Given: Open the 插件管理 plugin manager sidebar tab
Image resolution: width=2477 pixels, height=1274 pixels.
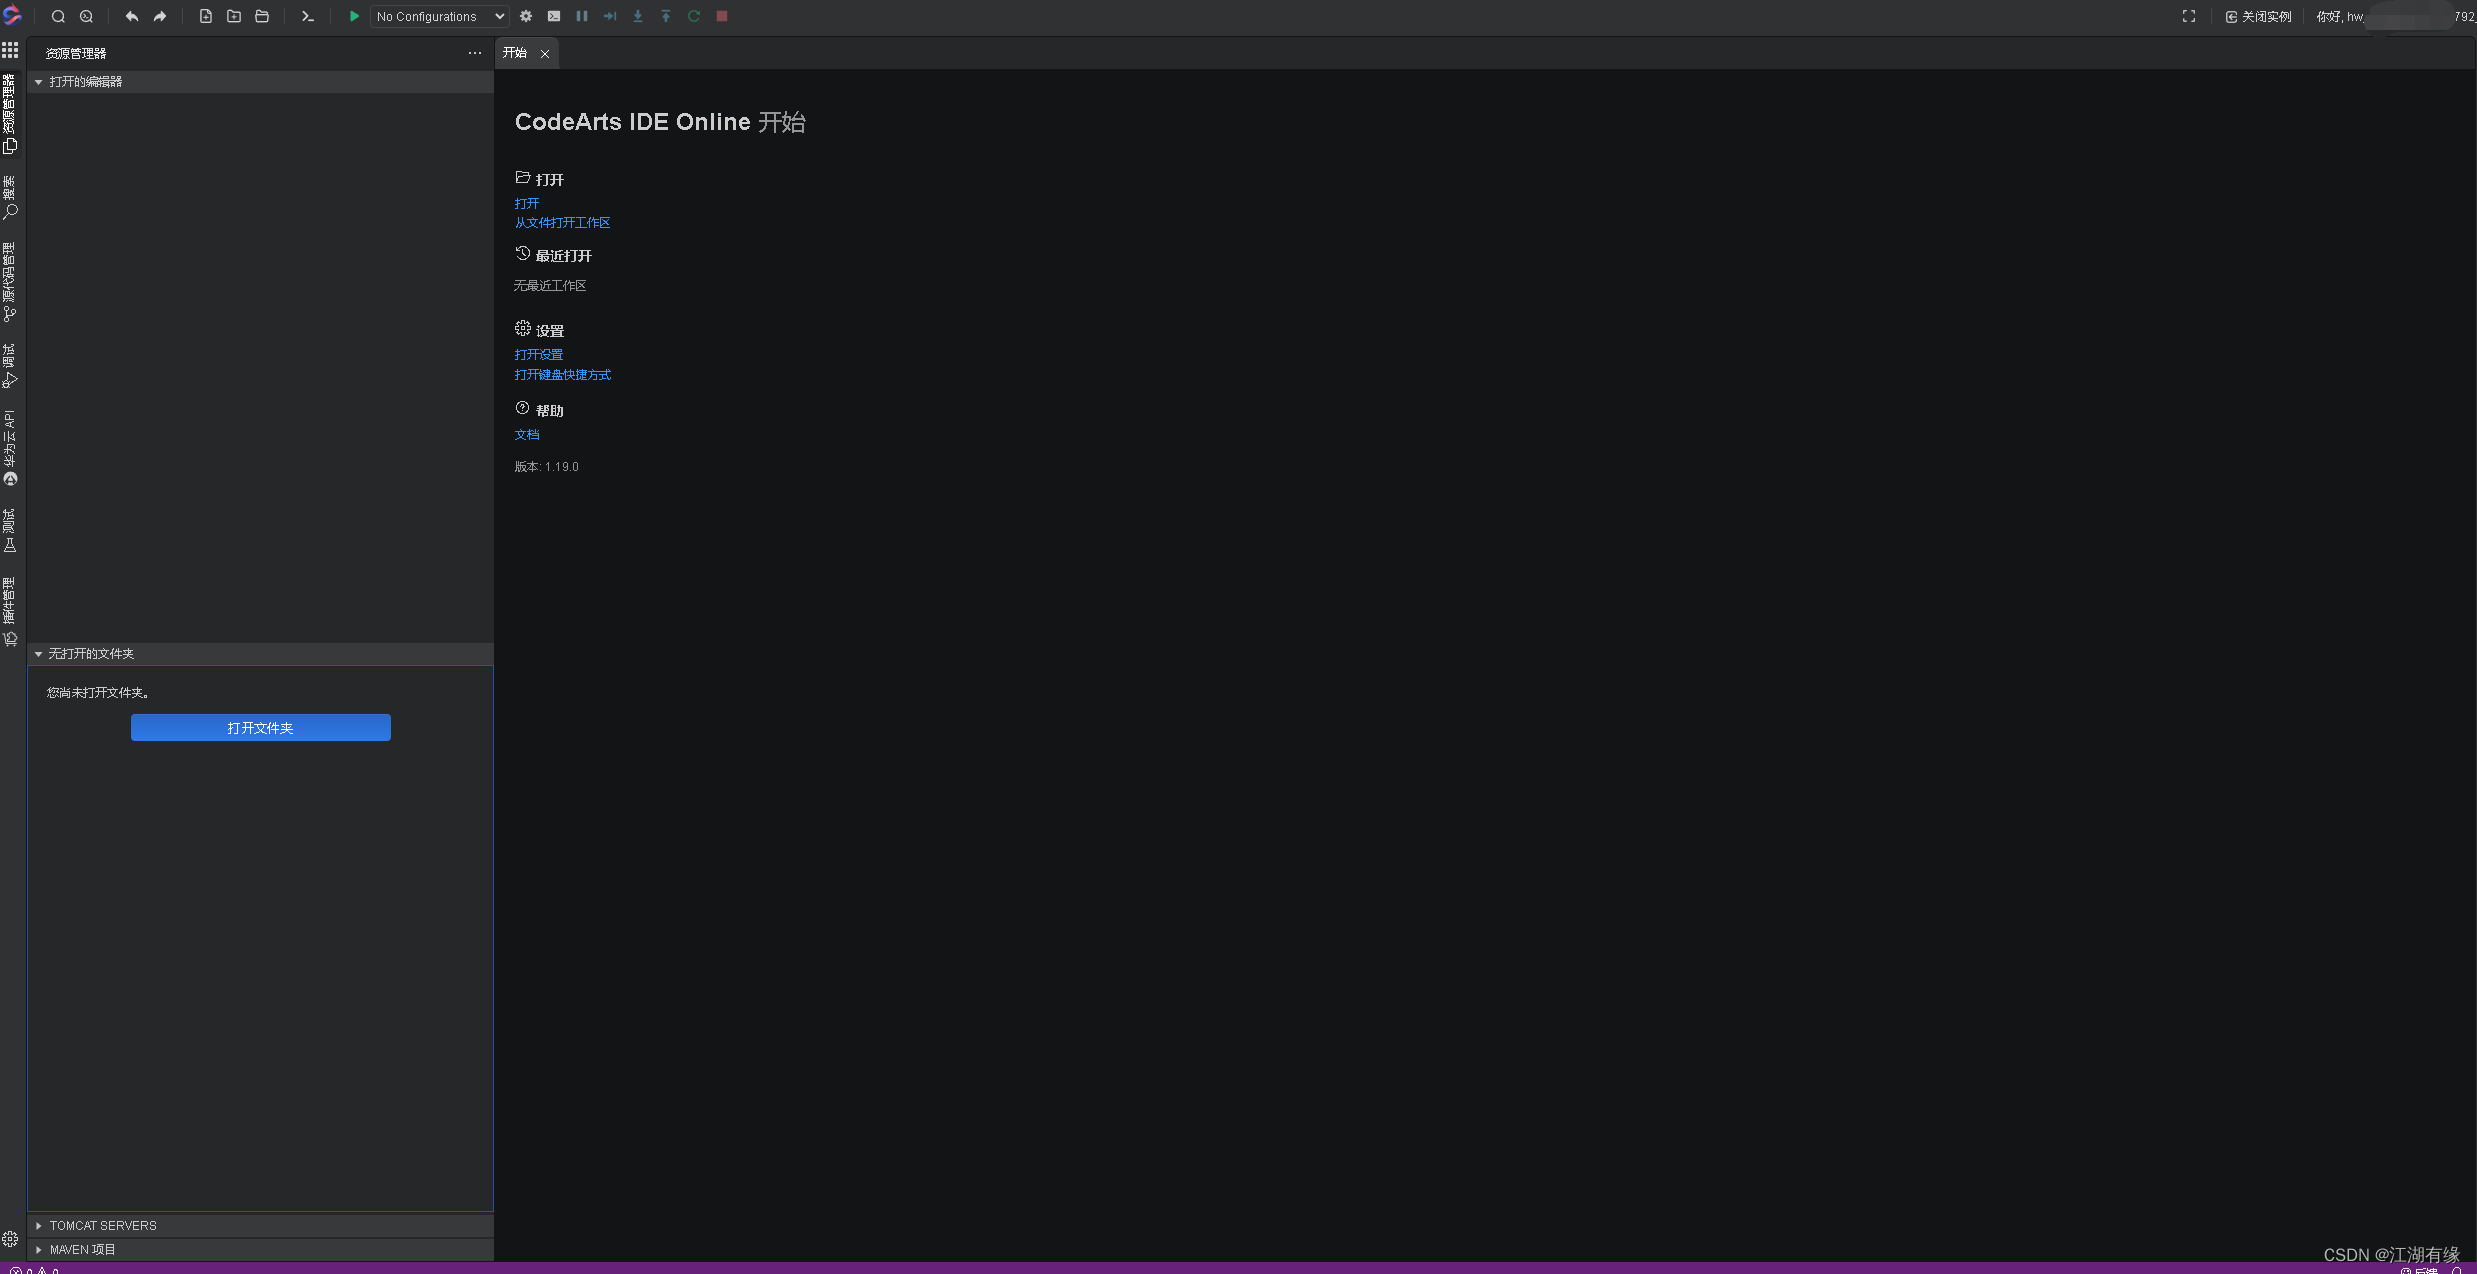Looking at the screenshot, I should pos(10,612).
